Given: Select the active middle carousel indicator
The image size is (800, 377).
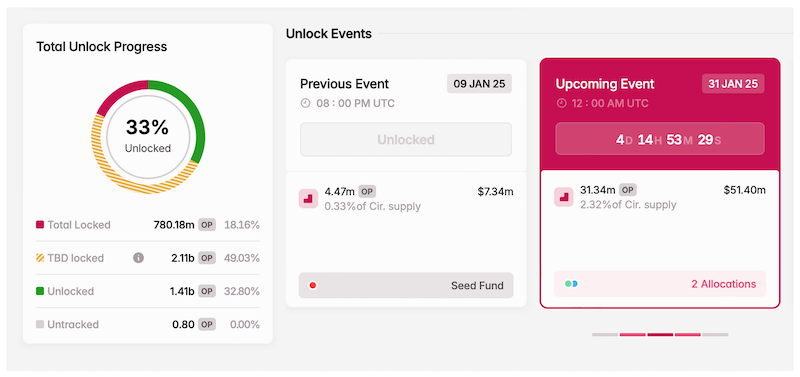Looking at the screenshot, I should pos(660,335).
